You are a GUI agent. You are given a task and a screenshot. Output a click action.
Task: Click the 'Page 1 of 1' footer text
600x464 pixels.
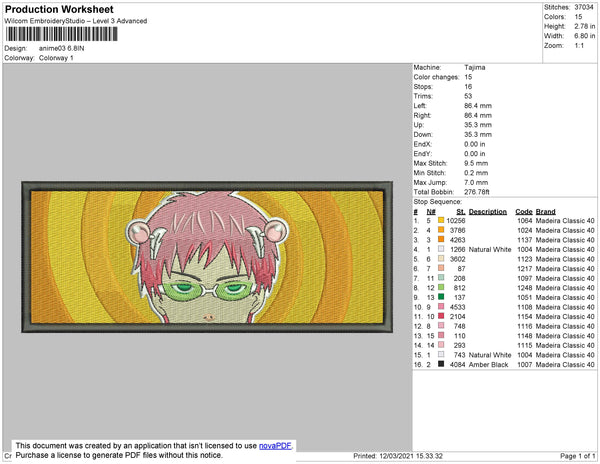point(578,456)
